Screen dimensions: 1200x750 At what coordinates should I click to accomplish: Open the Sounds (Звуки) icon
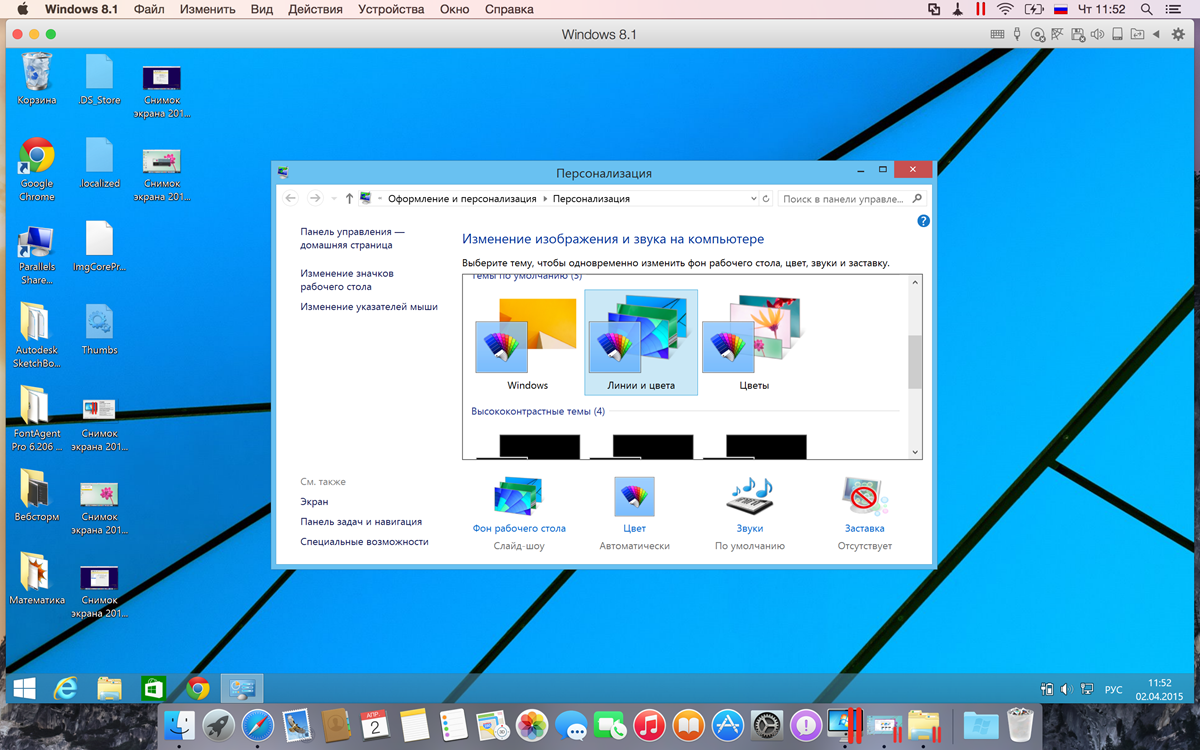pyautogui.click(x=749, y=496)
